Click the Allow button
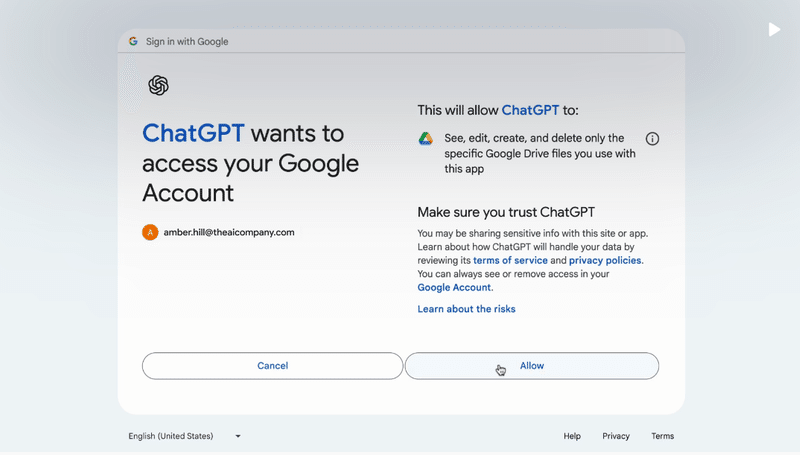800x455 pixels. tap(532, 366)
